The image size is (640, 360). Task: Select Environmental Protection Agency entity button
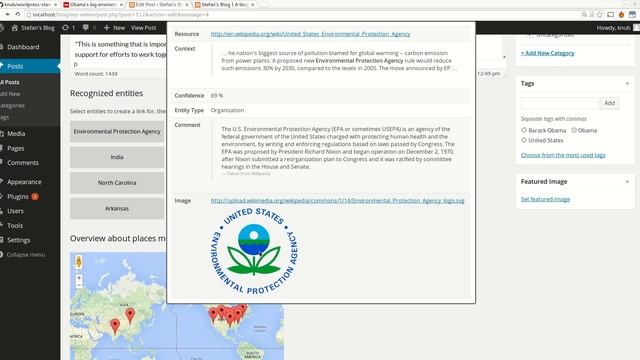point(117,131)
